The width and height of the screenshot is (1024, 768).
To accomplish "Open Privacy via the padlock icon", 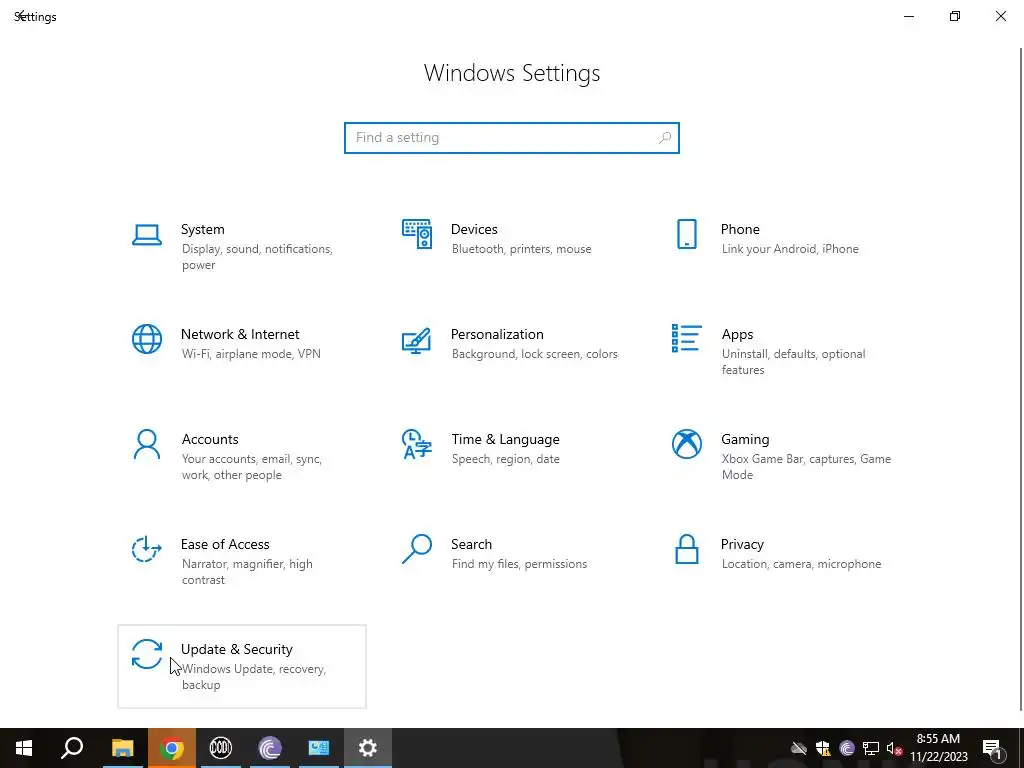I will pos(686,549).
